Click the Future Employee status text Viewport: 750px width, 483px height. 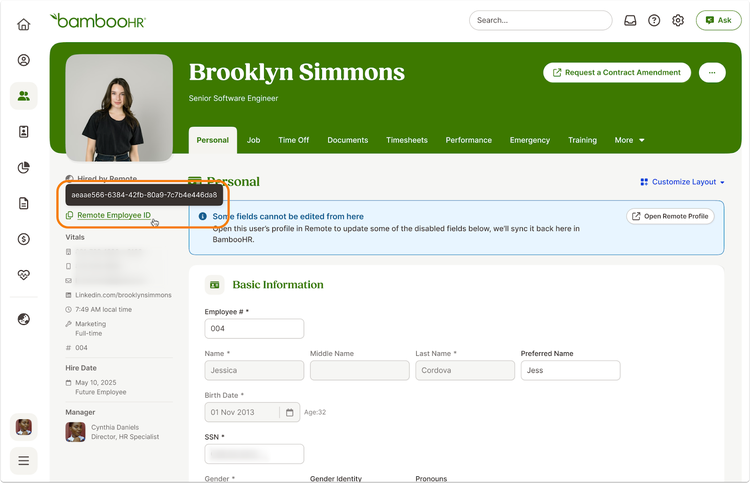[100, 392]
